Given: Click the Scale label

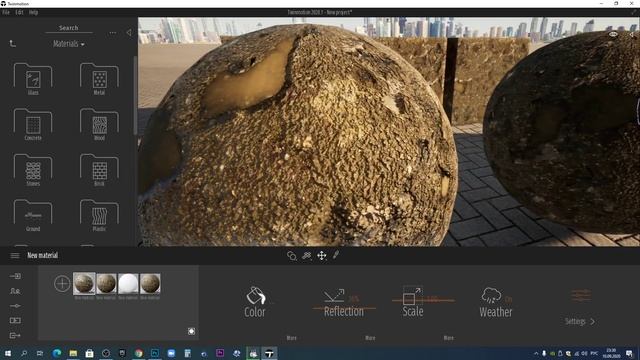Looking at the screenshot, I should [x=413, y=311].
